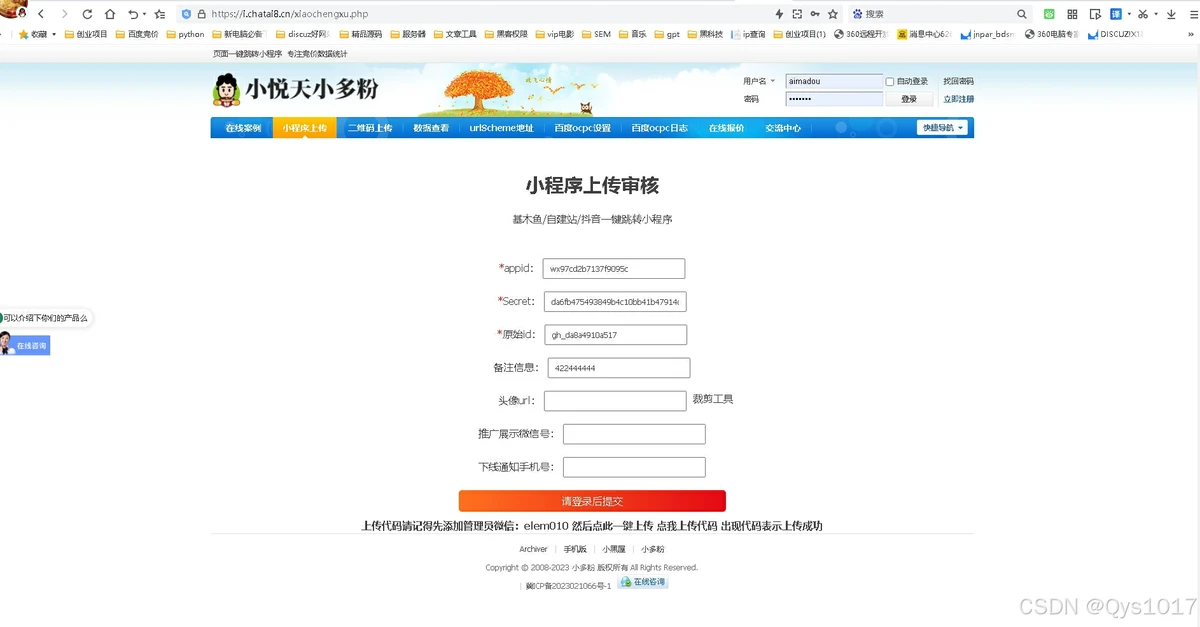Click the search magnifier icon
The width and height of the screenshot is (1200, 627).
(x=1022, y=14)
